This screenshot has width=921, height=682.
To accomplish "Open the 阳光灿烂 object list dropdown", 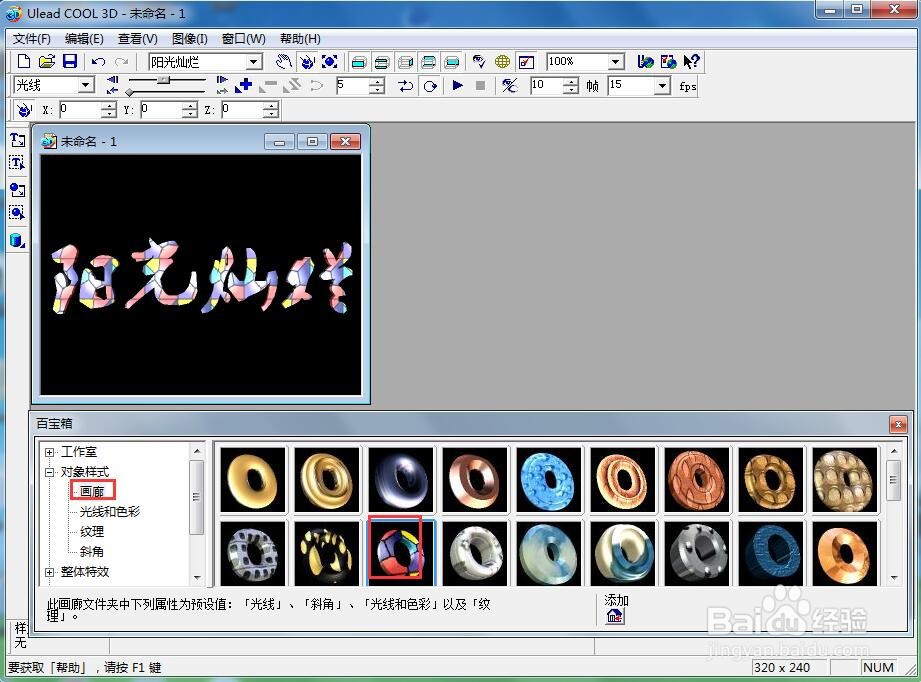I will [x=254, y=61].
